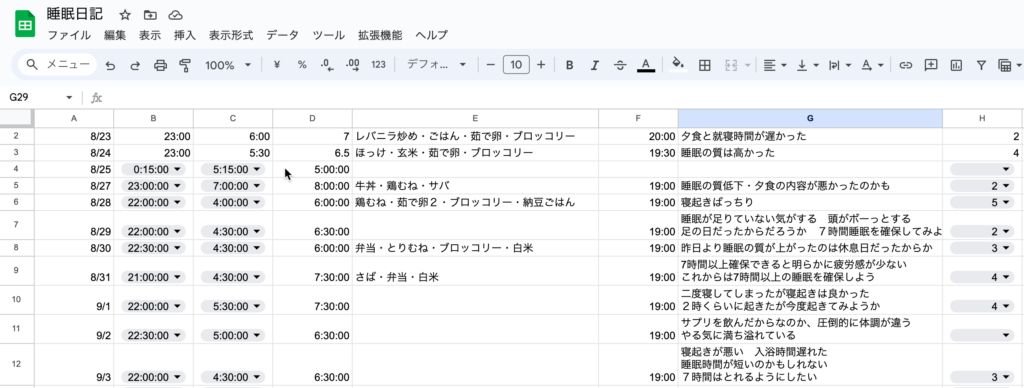Star the 睡眠日記 document
This screenshot has height=388, width=1024.
[125, 15]
